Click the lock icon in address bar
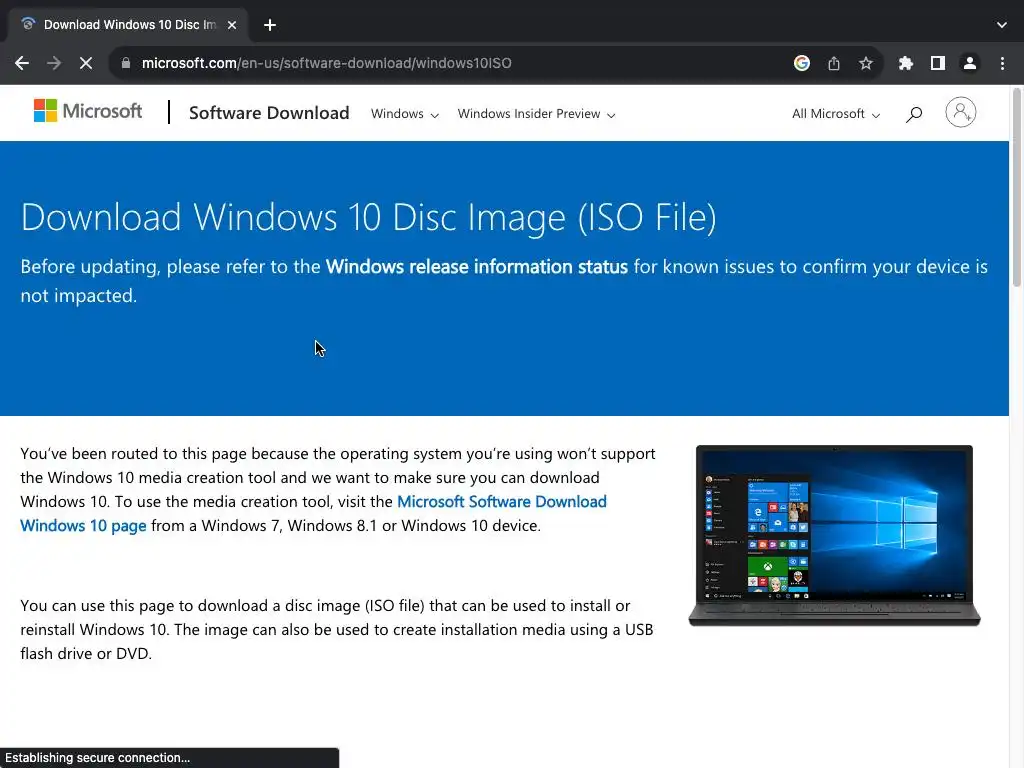Image resolution: width=1024 pixels, height=768 pixels. (126, 63)
